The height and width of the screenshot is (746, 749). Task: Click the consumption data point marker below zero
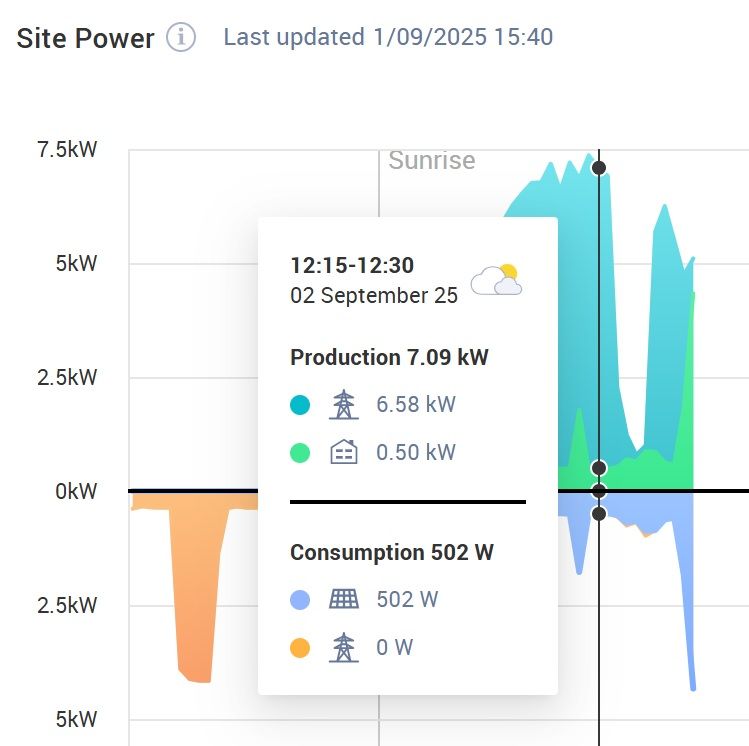point(599,514)
